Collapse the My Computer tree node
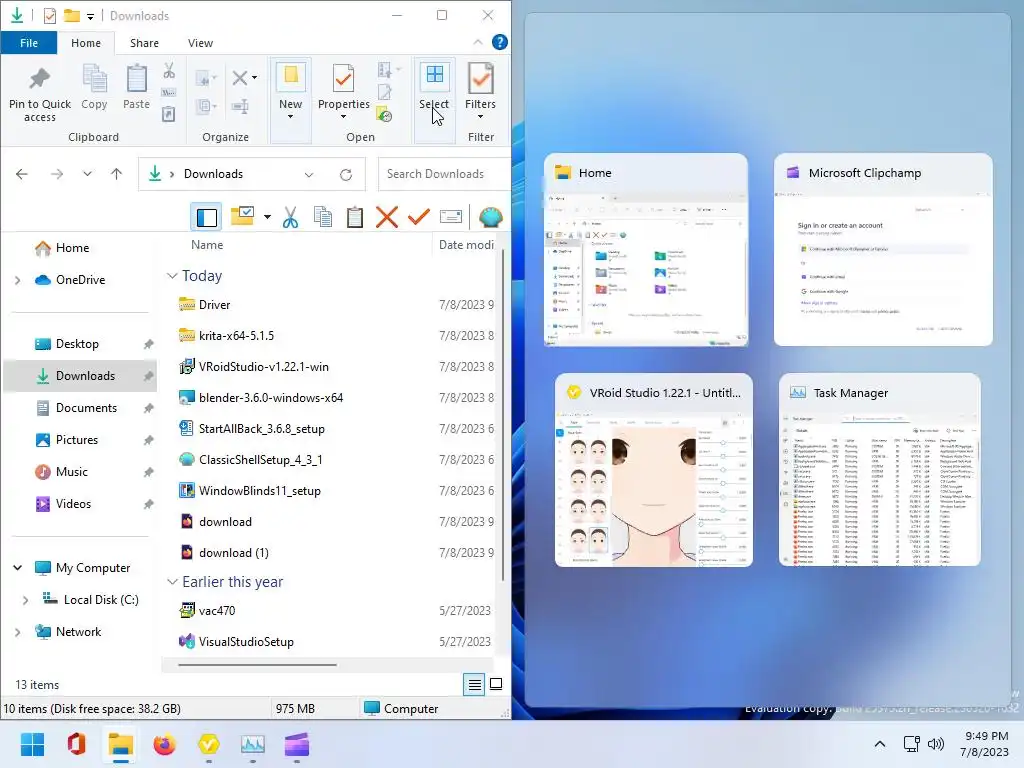Image resolution: width=1024 pixels, height=768 pixels. click(18, 568)
